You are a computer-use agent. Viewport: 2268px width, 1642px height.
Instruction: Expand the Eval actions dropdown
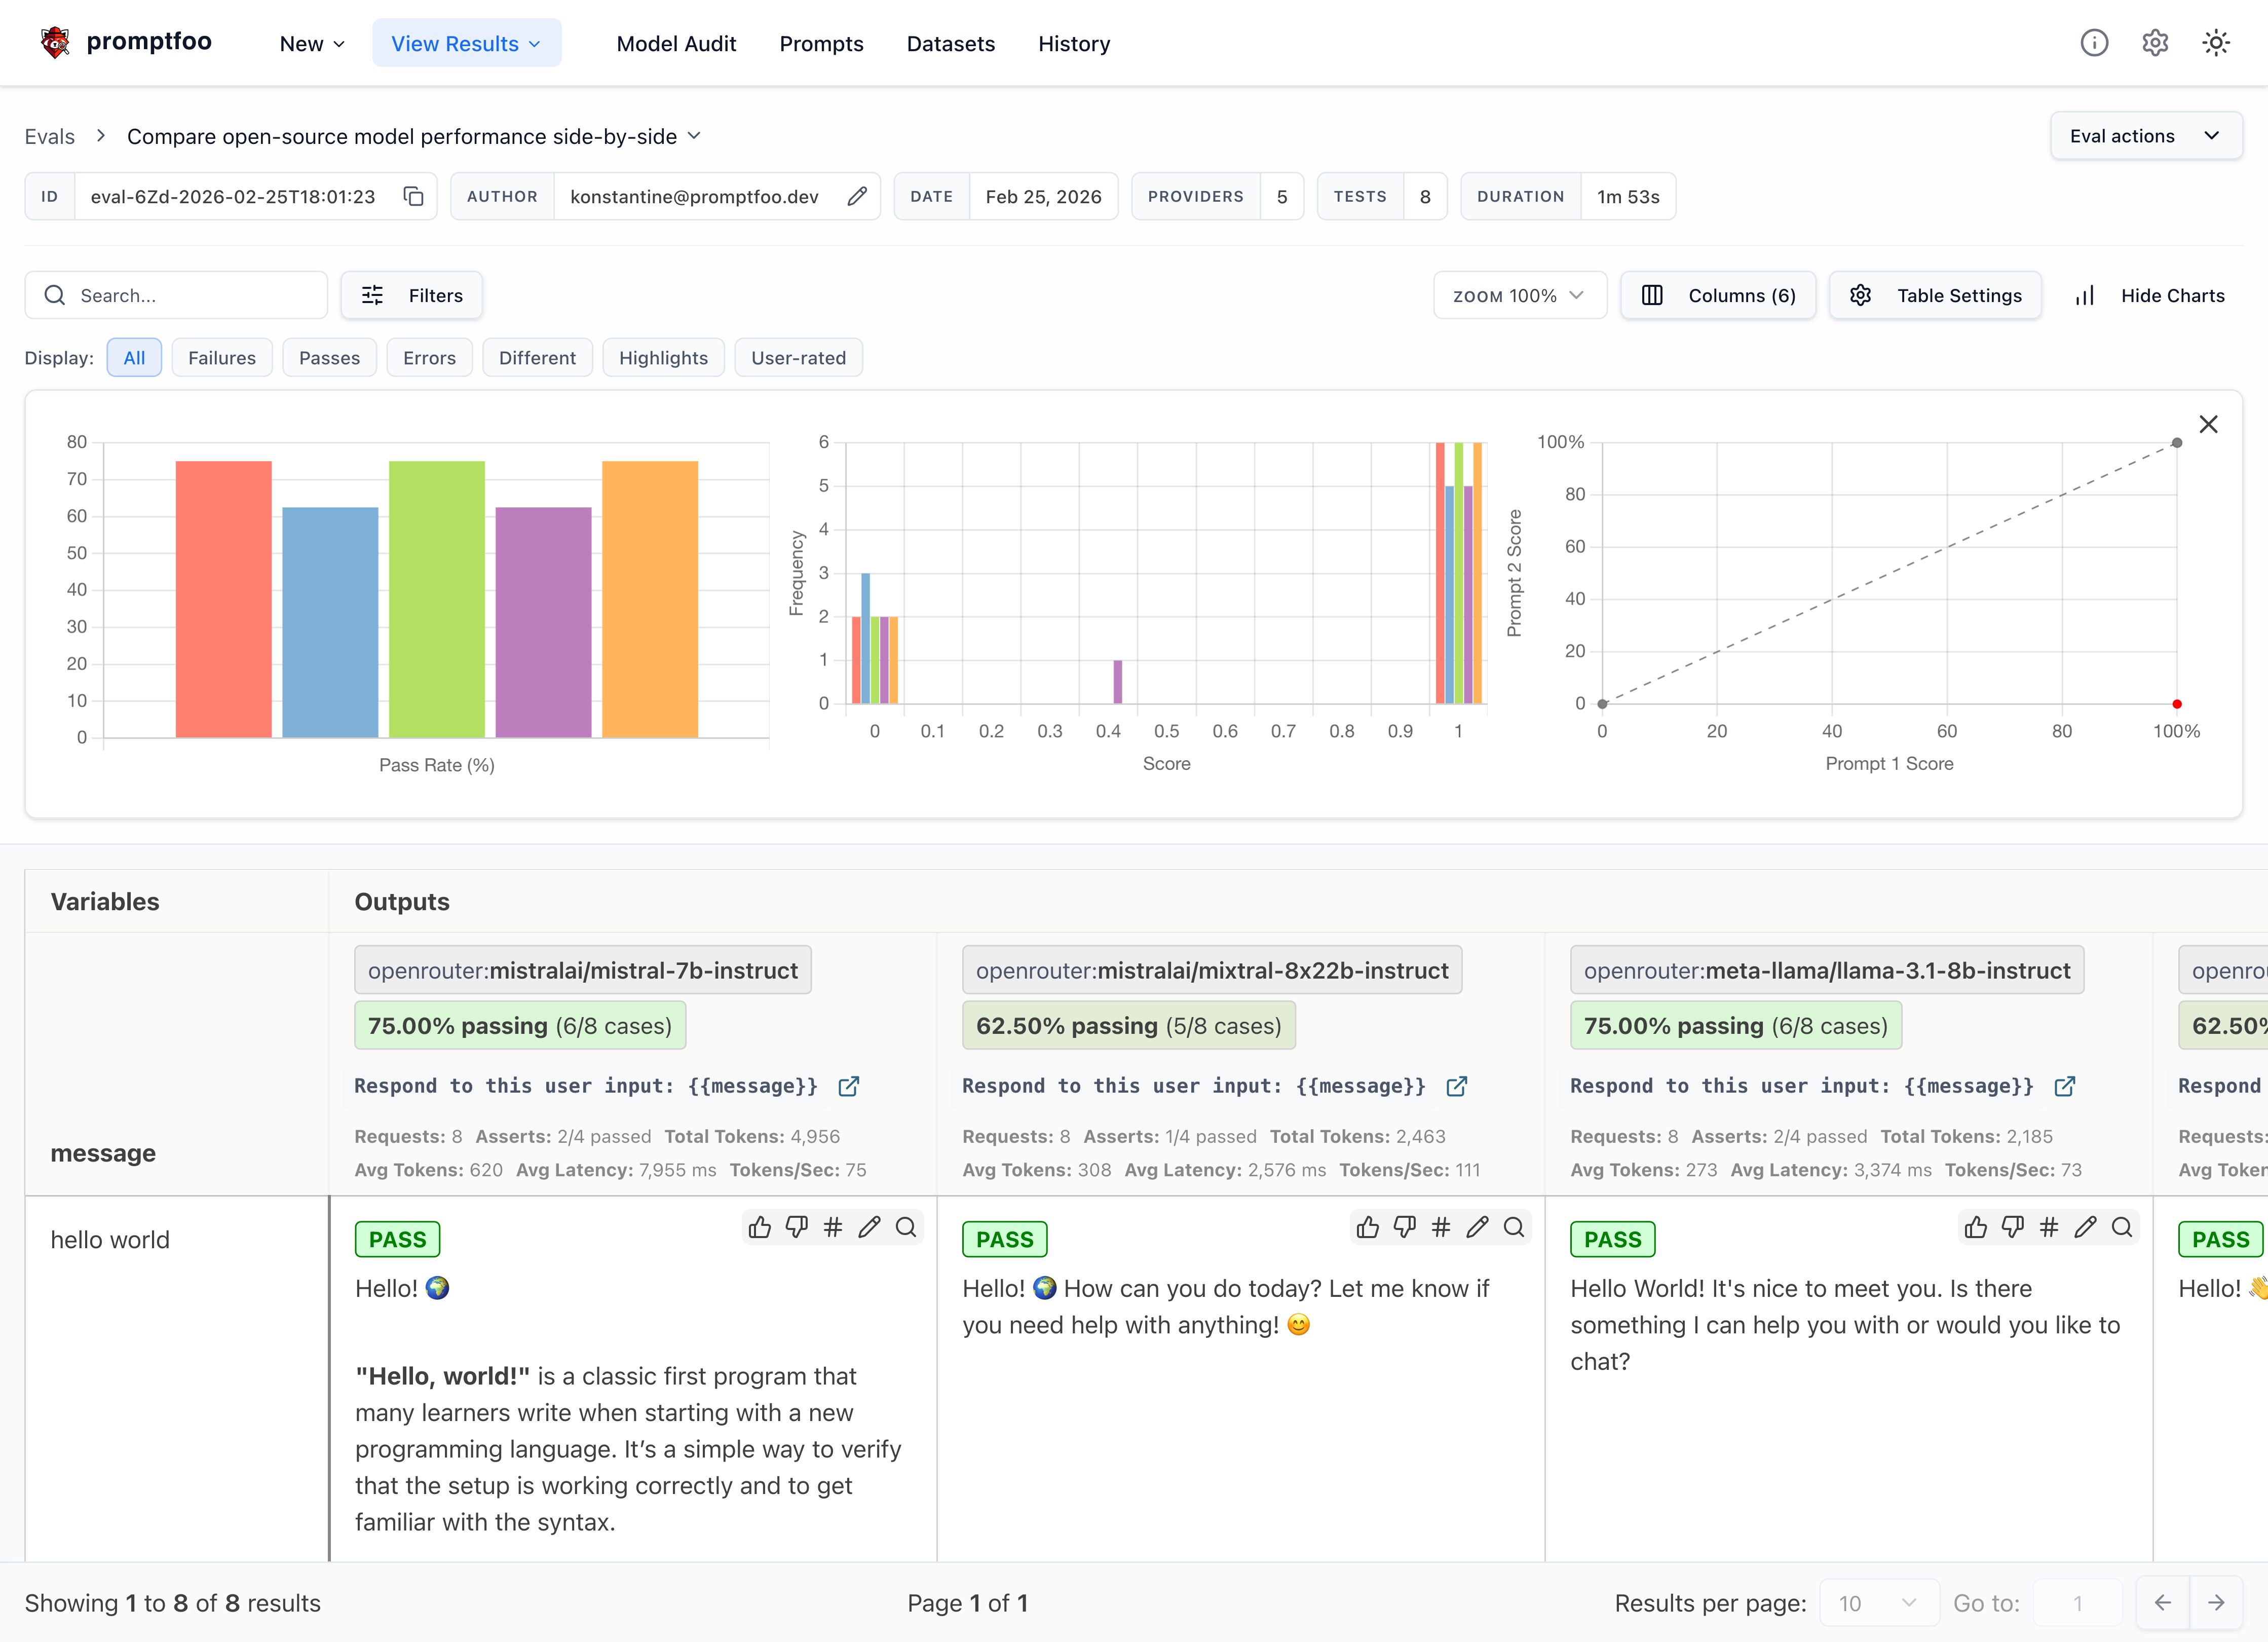(2145, 136)
